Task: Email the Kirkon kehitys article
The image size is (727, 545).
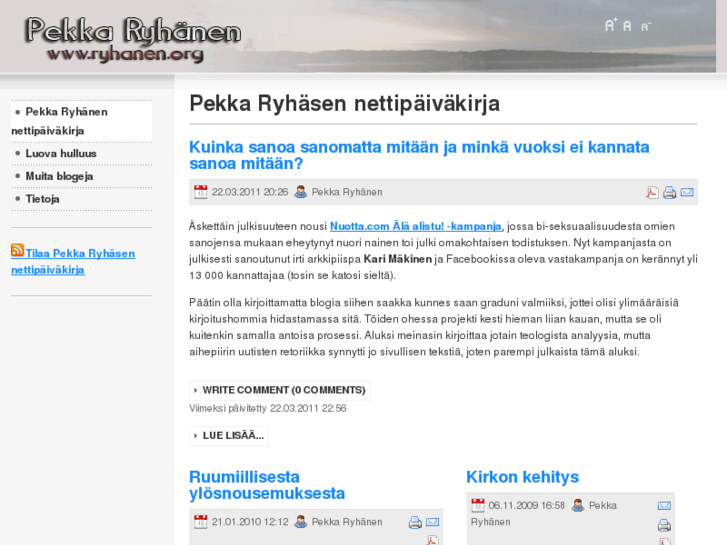Action: point(664,506)
